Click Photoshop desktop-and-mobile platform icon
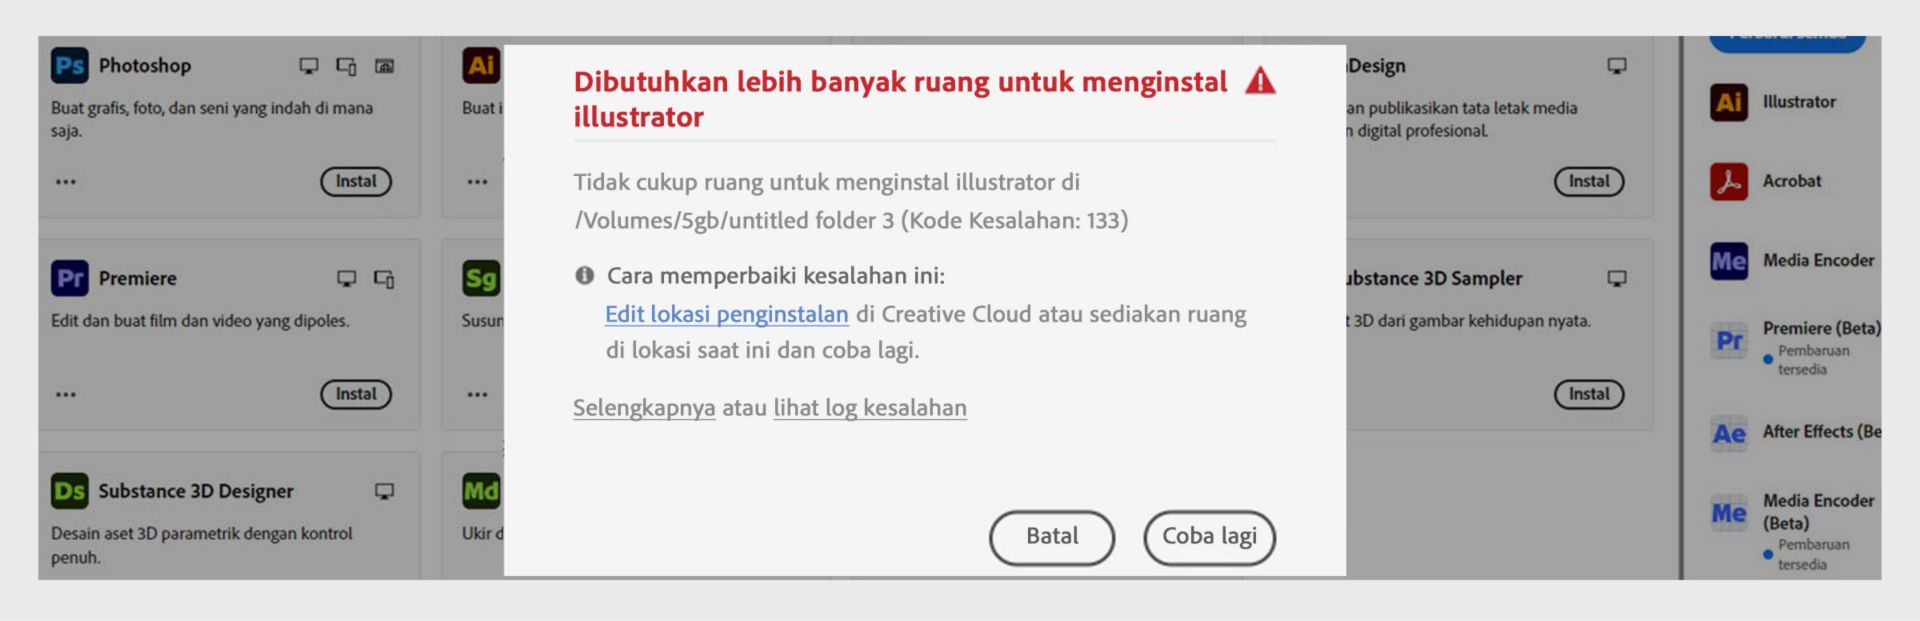This screenshot has height=621, width=1920. 346,66
